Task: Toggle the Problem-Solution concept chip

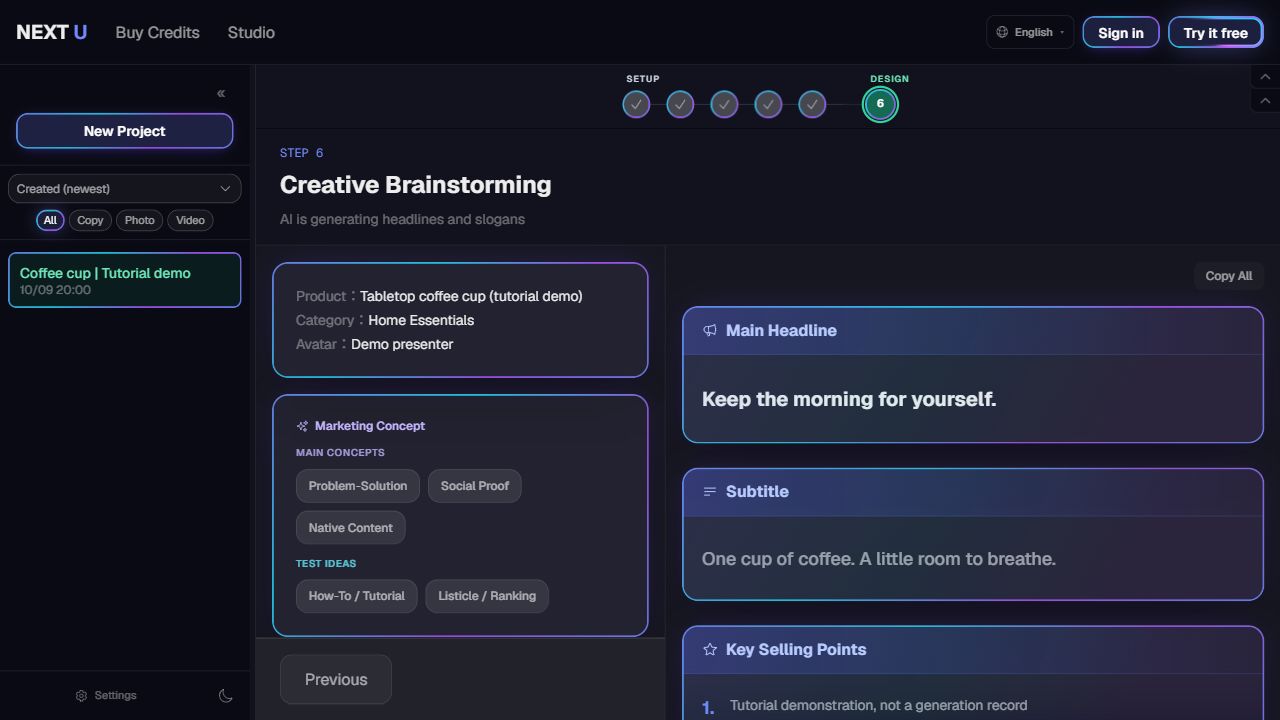Action: [x=358, y=486]
